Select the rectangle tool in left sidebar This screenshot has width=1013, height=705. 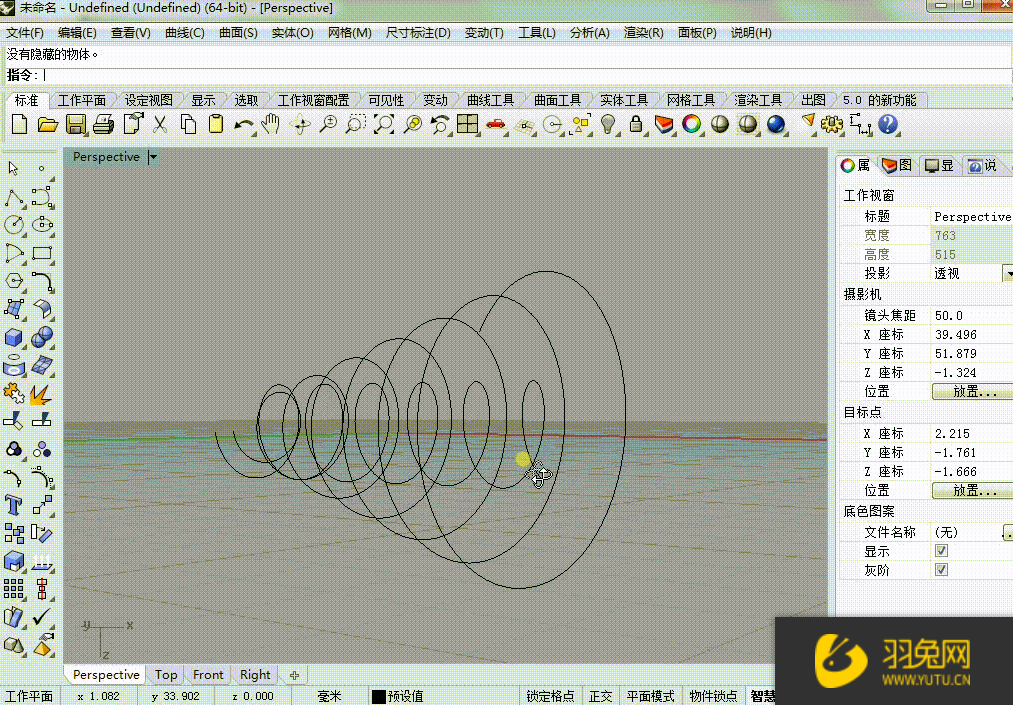pyautogui.click(x=42, y=253)
